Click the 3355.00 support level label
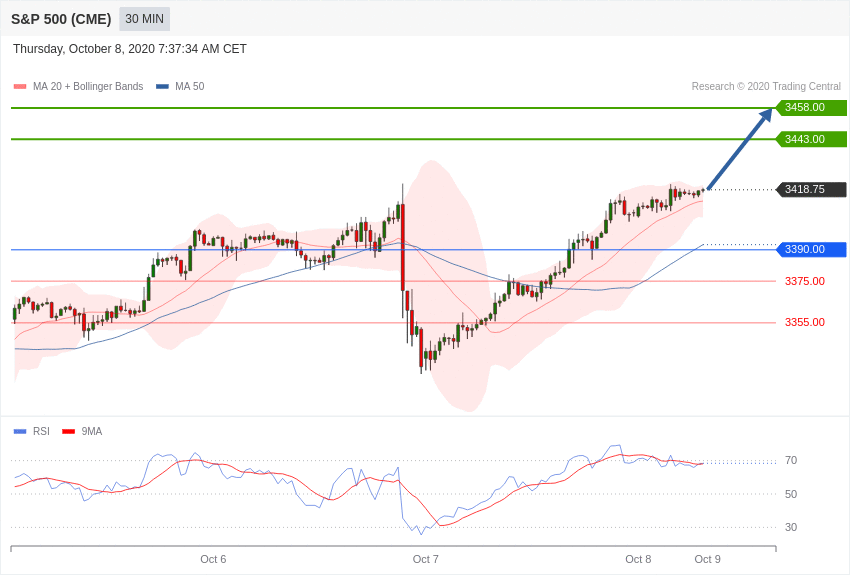 [x=804, y=322]
